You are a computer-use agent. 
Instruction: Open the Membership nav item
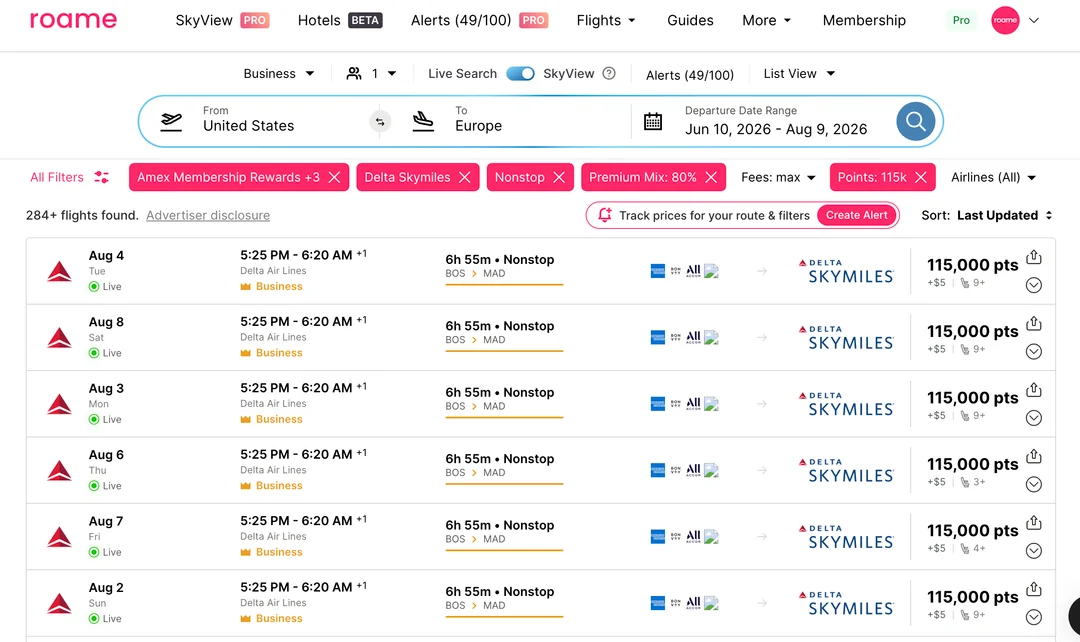pyautogui.click(x=864, y=20)
